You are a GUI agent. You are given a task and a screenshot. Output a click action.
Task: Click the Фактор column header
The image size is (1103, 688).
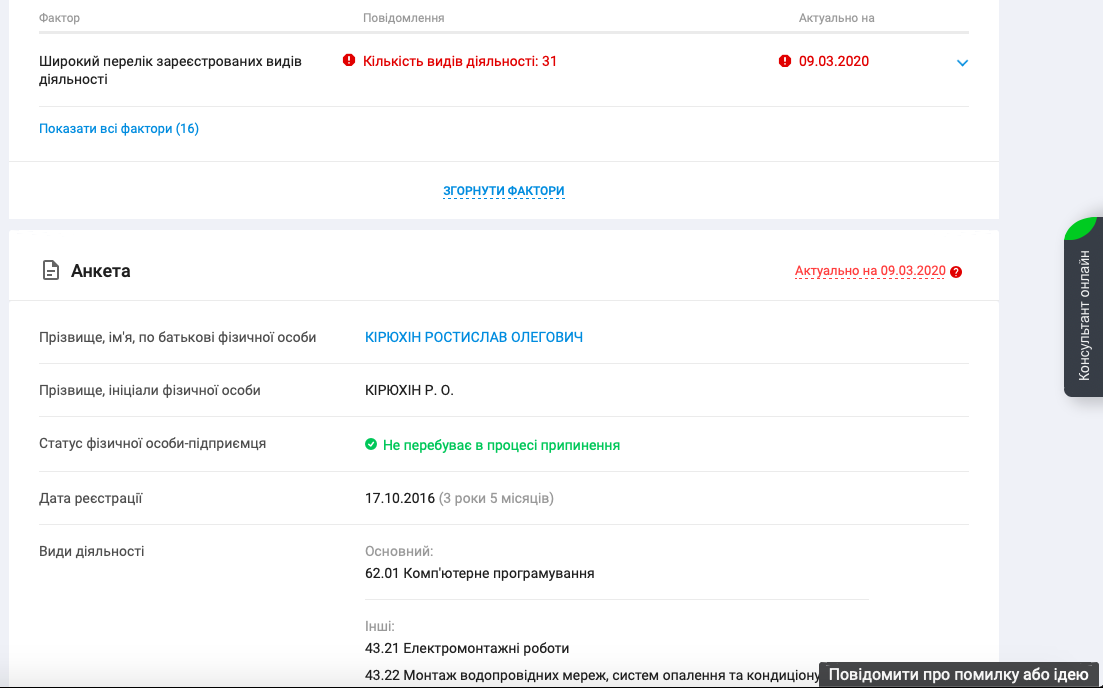point(59,18)
